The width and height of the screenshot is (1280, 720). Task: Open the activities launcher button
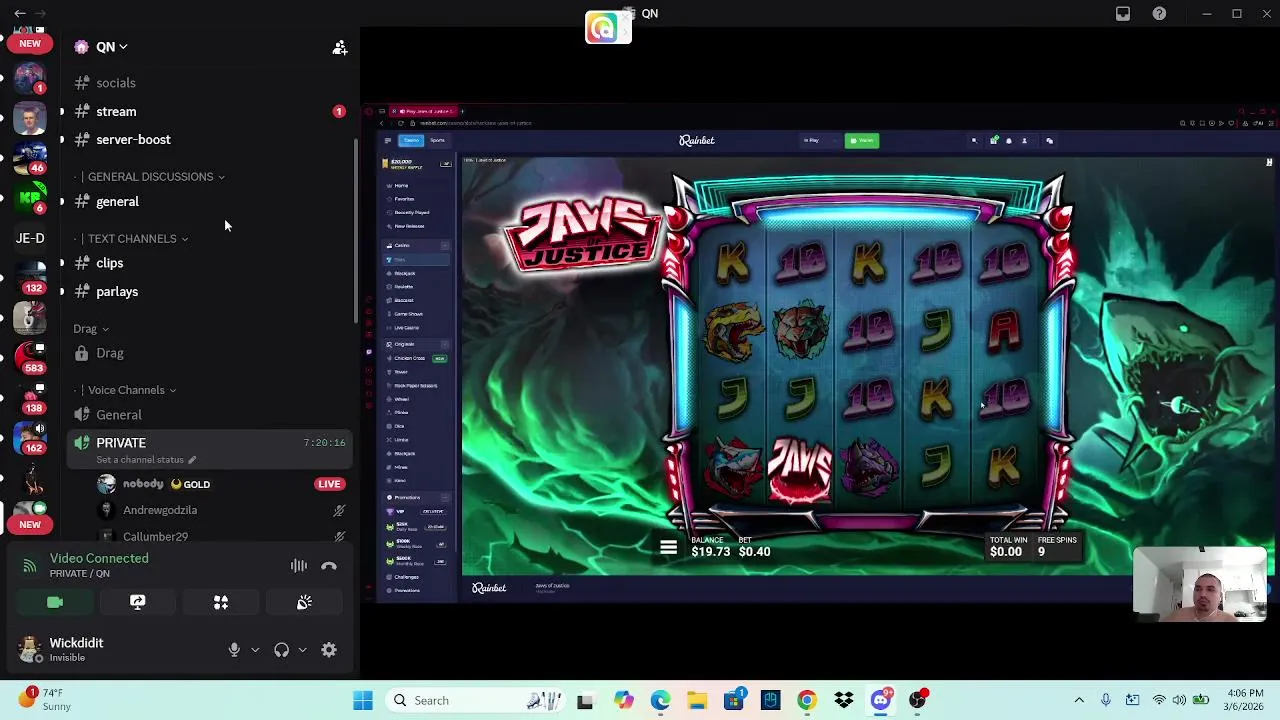click(221, 602)
